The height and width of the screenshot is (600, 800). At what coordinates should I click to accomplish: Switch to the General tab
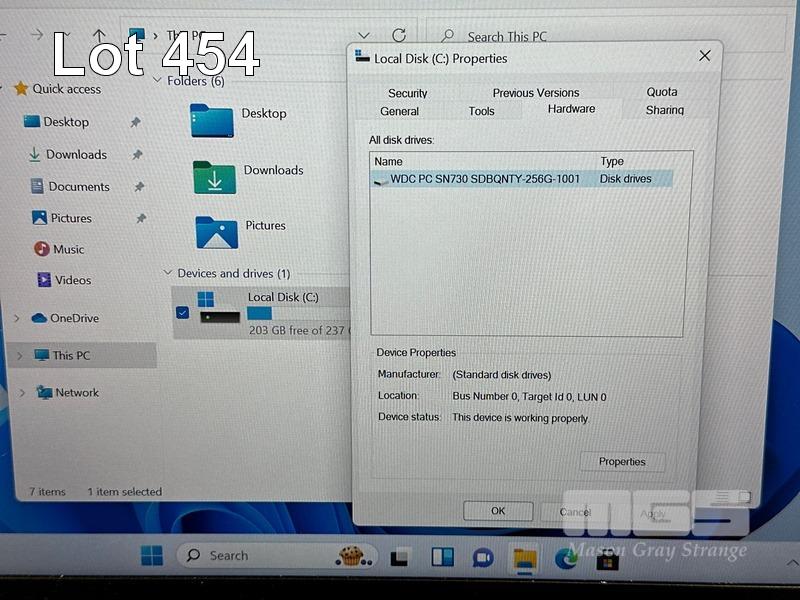click(399, 111)
